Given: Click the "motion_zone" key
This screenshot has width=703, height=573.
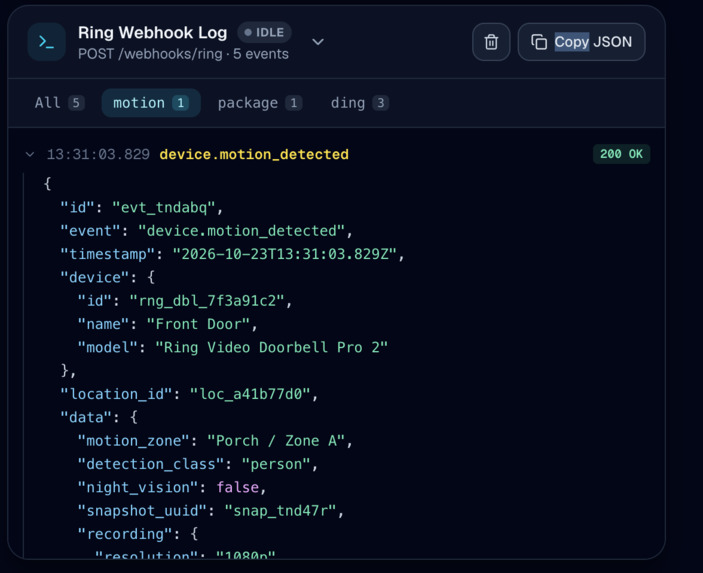Looking at the screenshot, I should (x=134, y=441).
